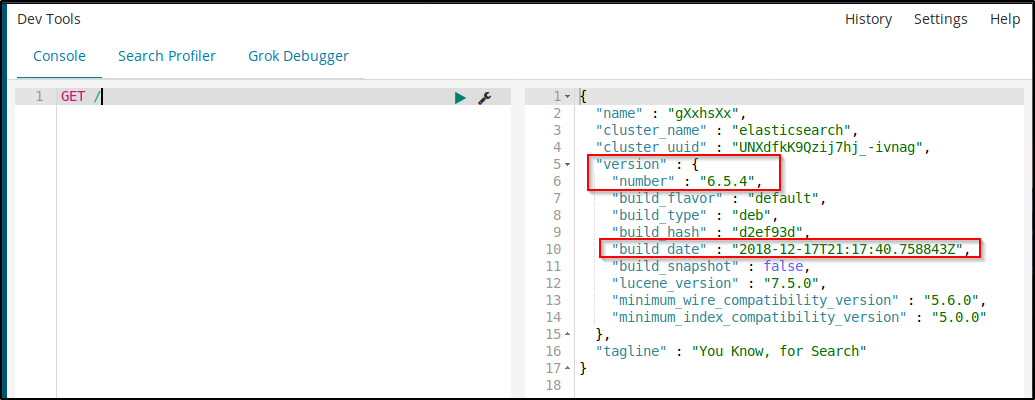Click the build_snapshot value false
This screenshot has height=400, width=1035.
[784, 266]
